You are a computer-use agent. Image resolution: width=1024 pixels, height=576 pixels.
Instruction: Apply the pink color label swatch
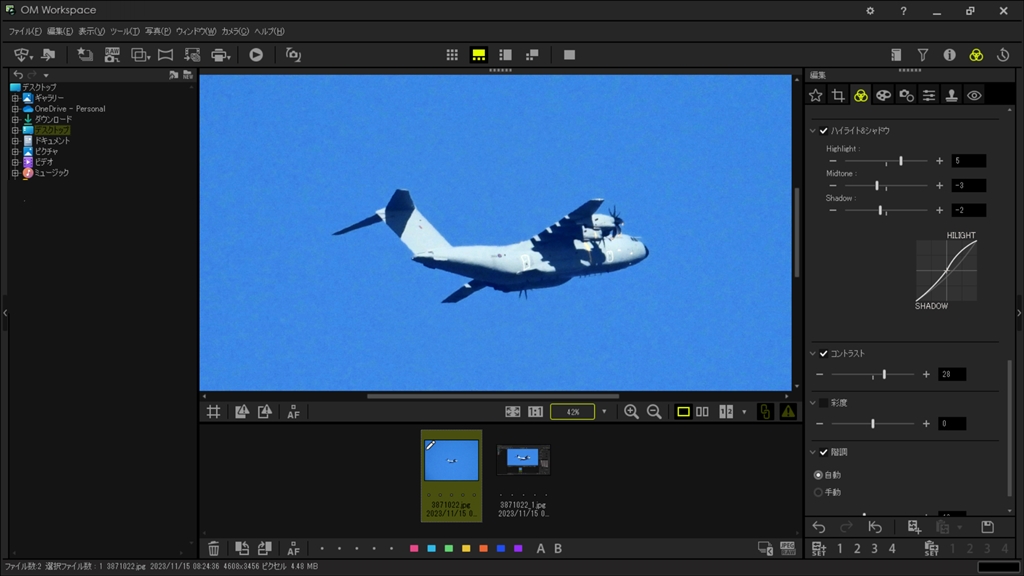pyautogui.click(x=413, y=549)
